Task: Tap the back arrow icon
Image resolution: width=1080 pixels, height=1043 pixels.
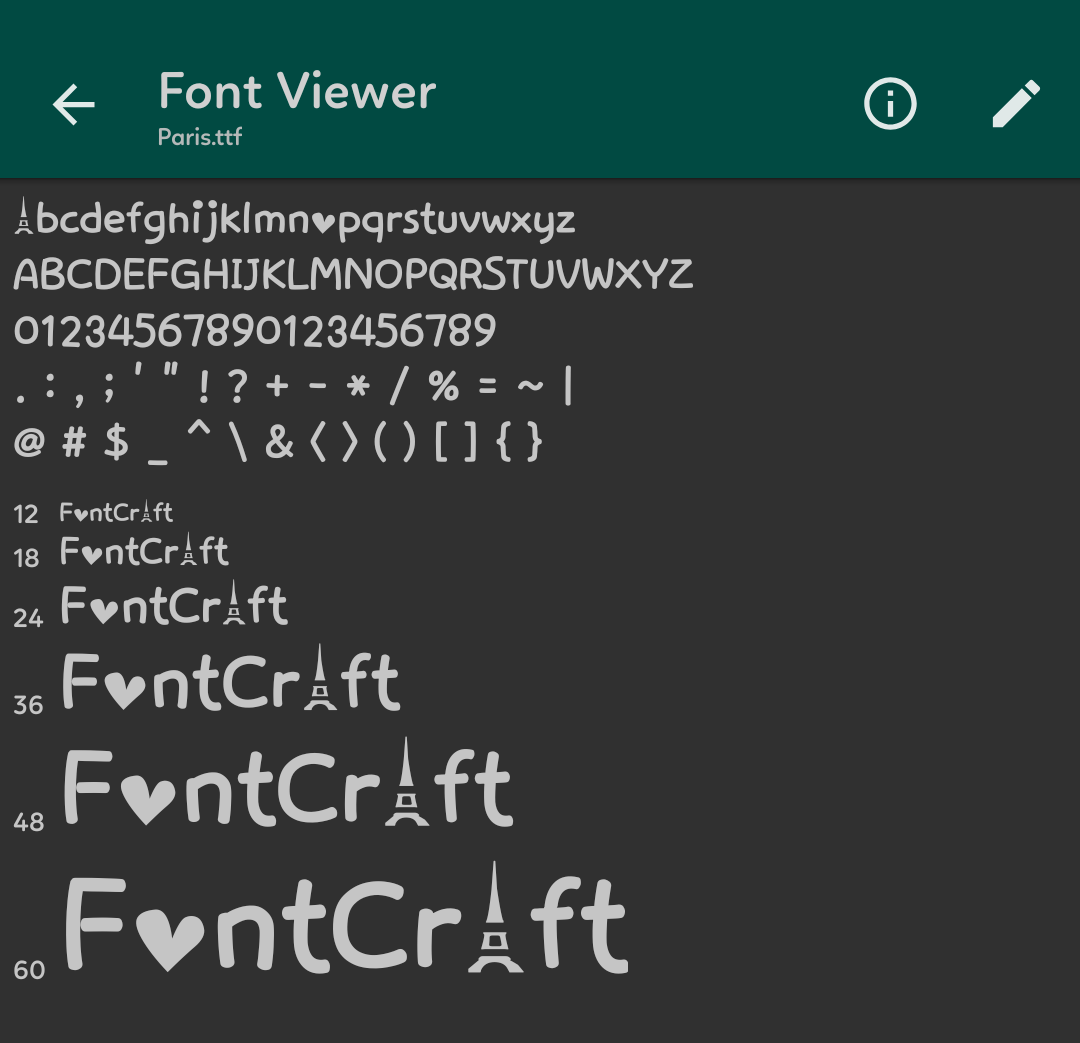Action: (x=74, y=104)
